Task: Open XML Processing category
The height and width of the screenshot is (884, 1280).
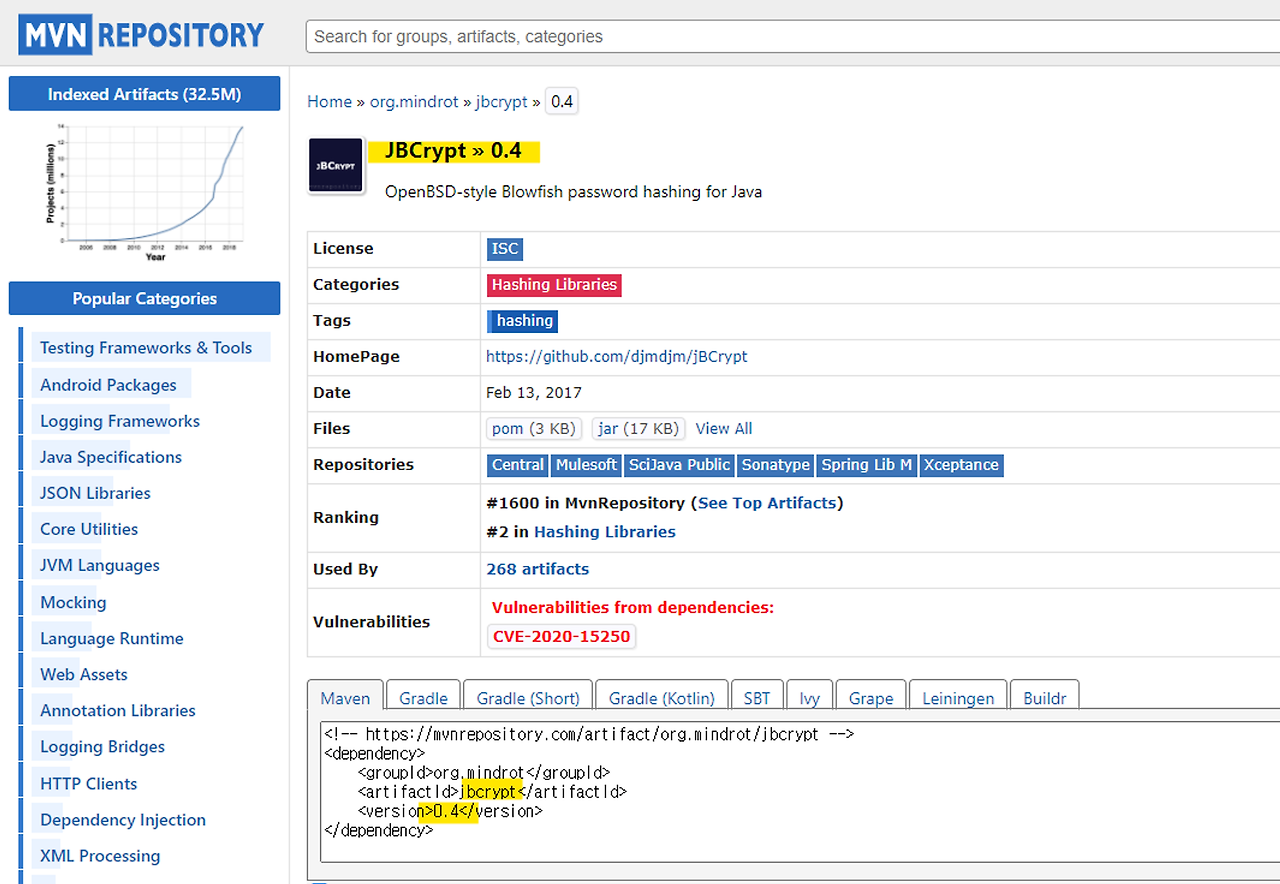Action: [100, 855]
